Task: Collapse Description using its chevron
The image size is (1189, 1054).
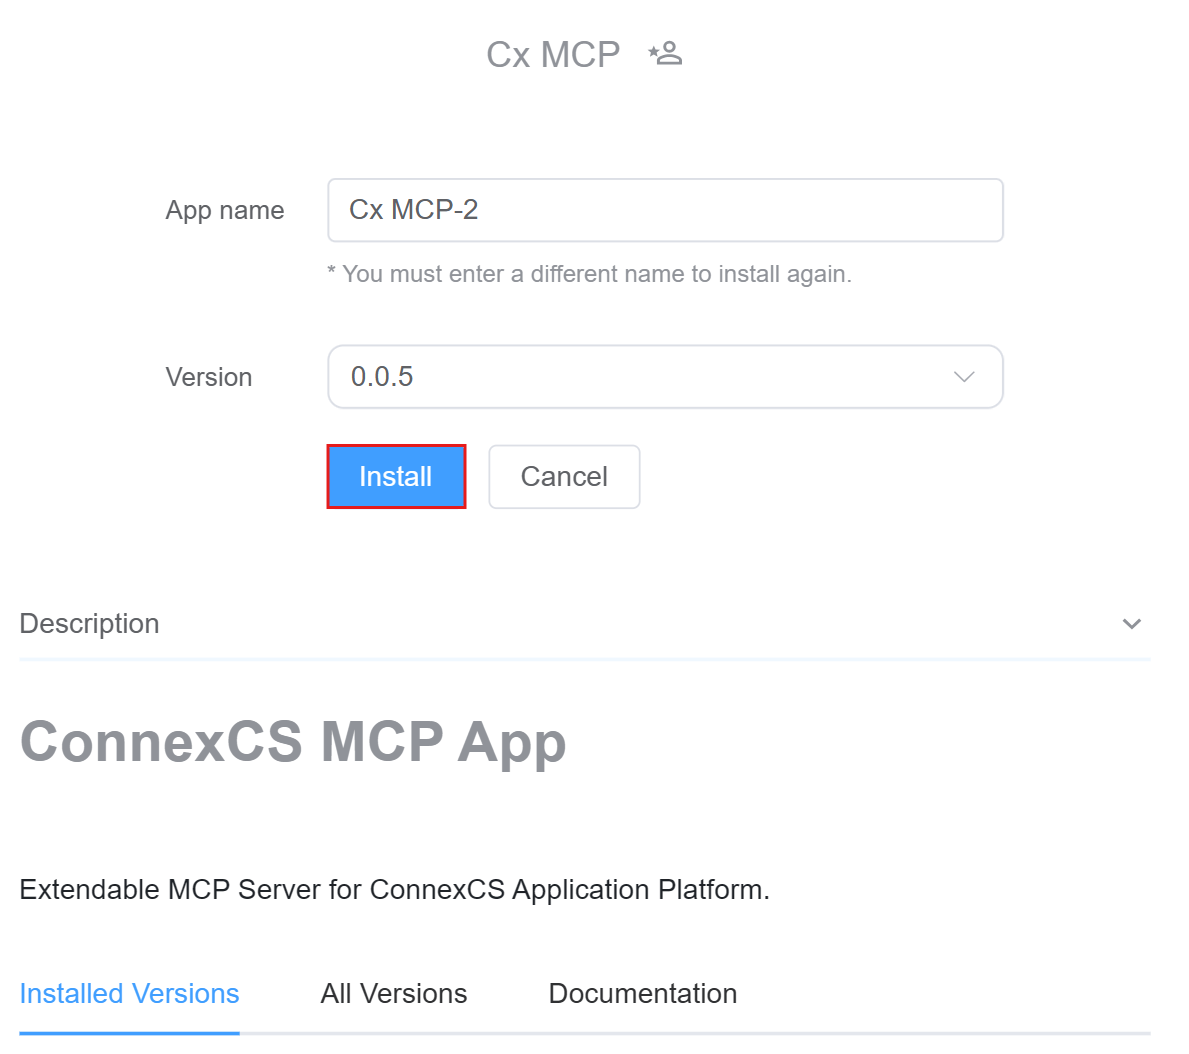Action: point(1132,624)
